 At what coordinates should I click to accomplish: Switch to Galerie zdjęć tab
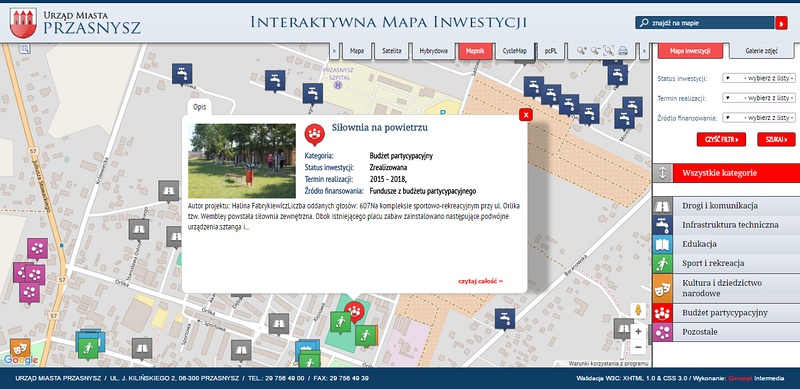(761, 51)
